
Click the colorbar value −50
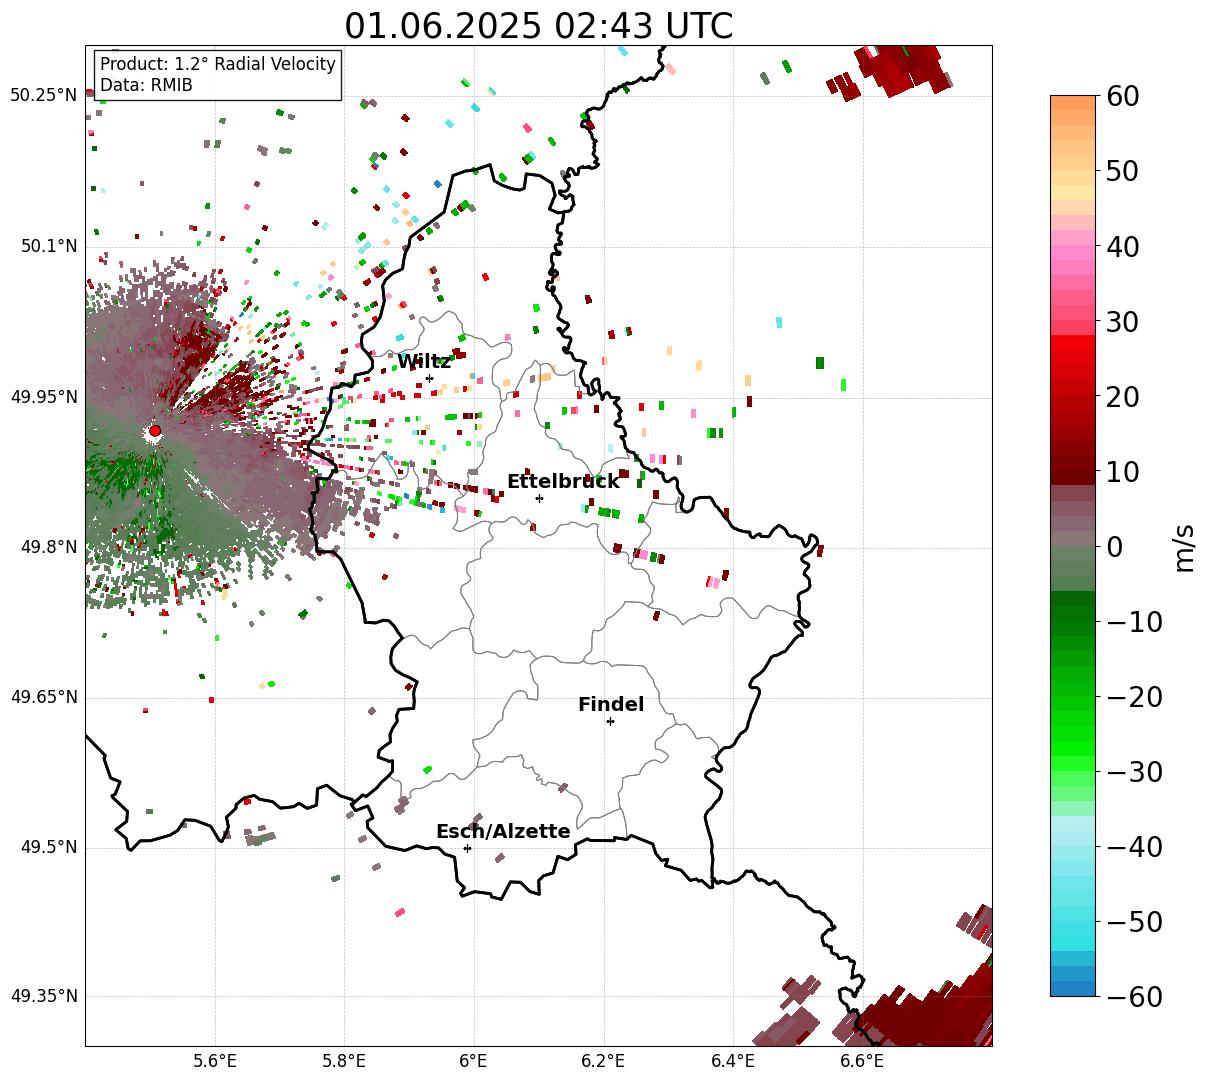[x=1134, y=922]
